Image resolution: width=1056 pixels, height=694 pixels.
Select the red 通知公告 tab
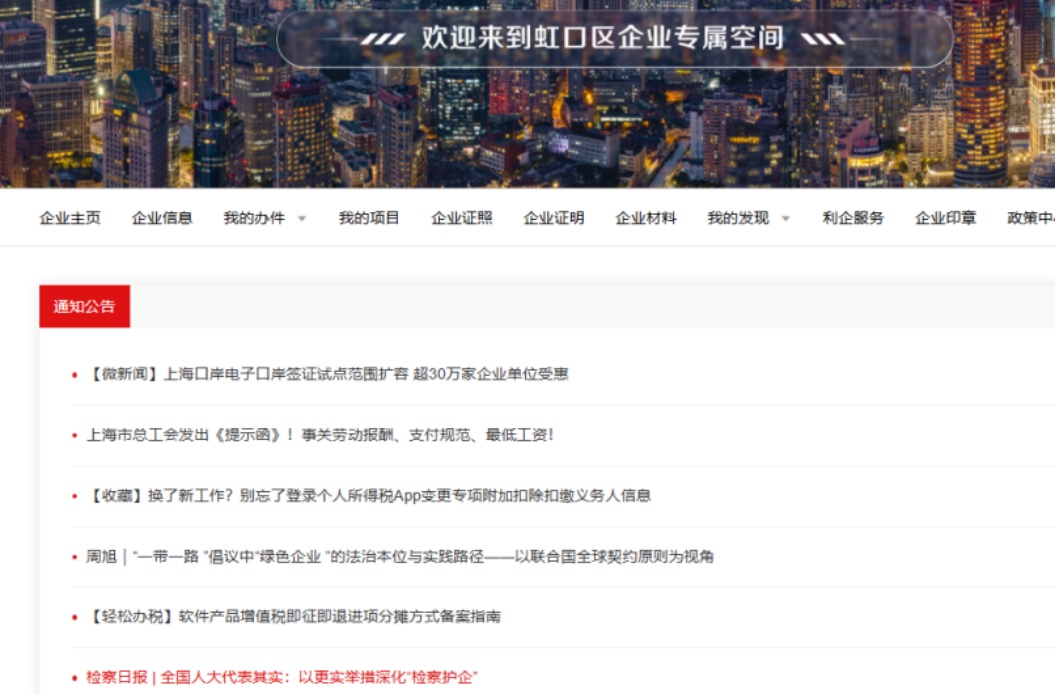coord(84,307)
